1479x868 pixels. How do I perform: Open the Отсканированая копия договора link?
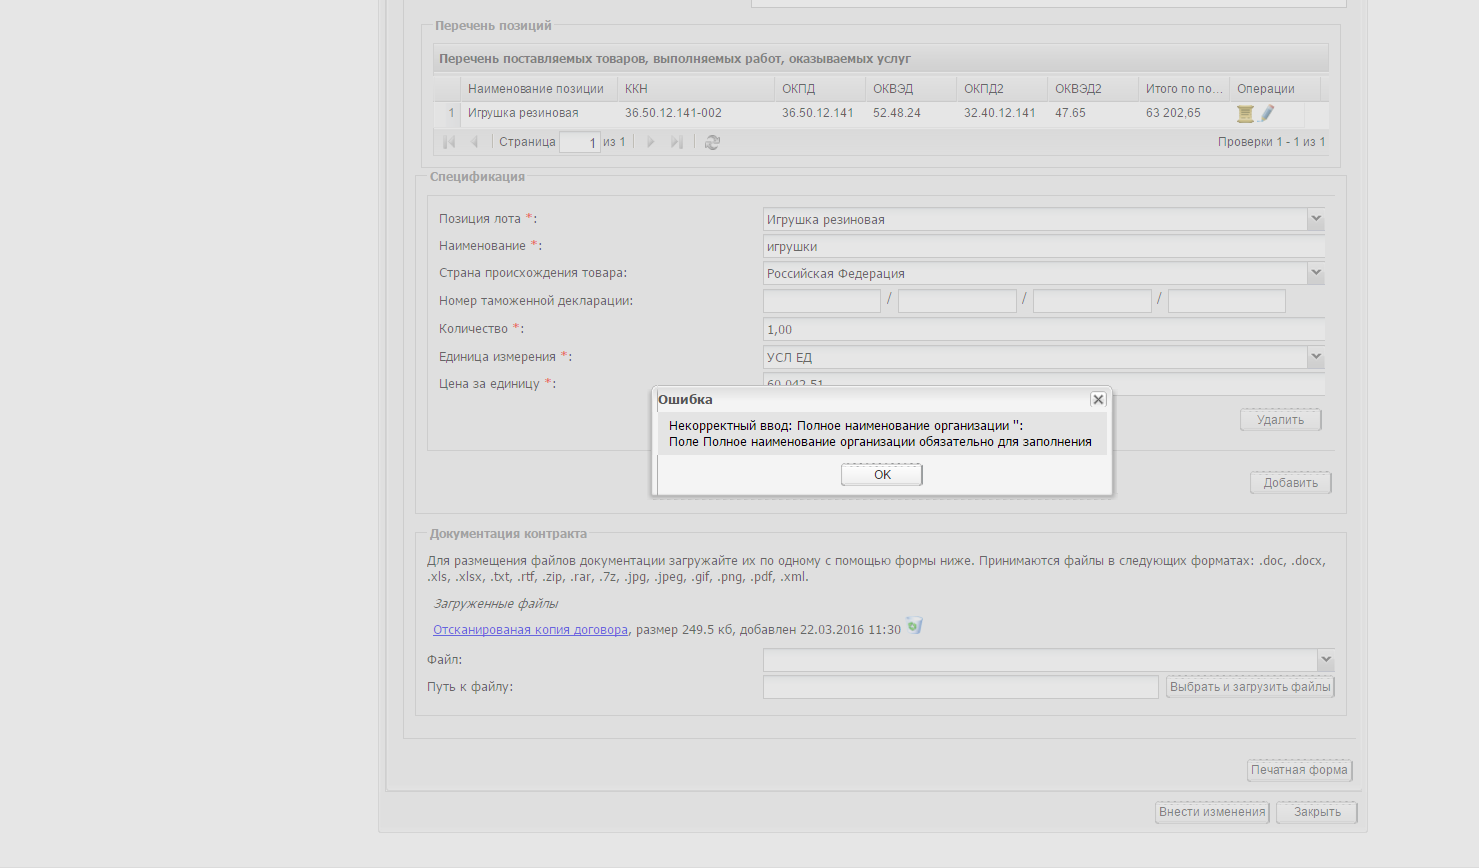pos(530,630)
